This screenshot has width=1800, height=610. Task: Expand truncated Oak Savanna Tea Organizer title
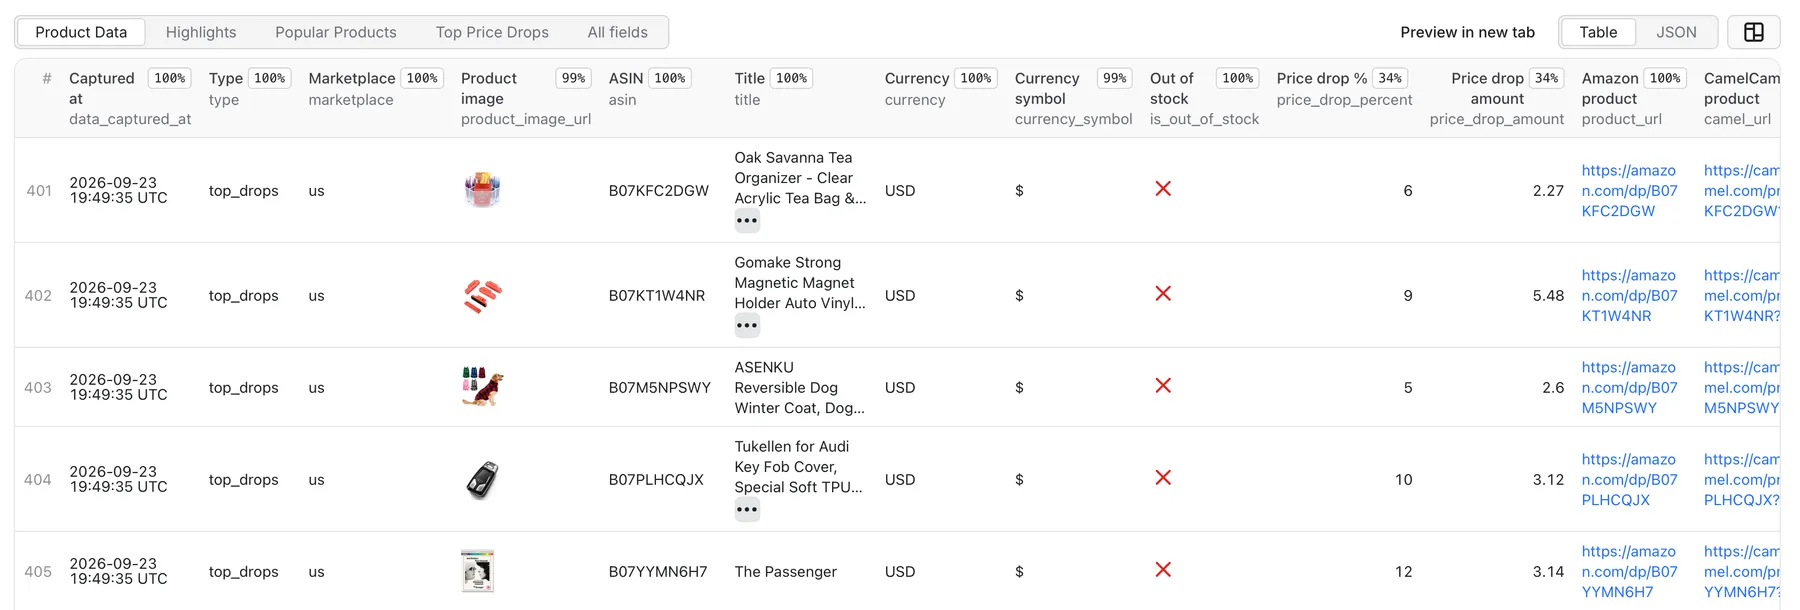(x=747, y=221)
